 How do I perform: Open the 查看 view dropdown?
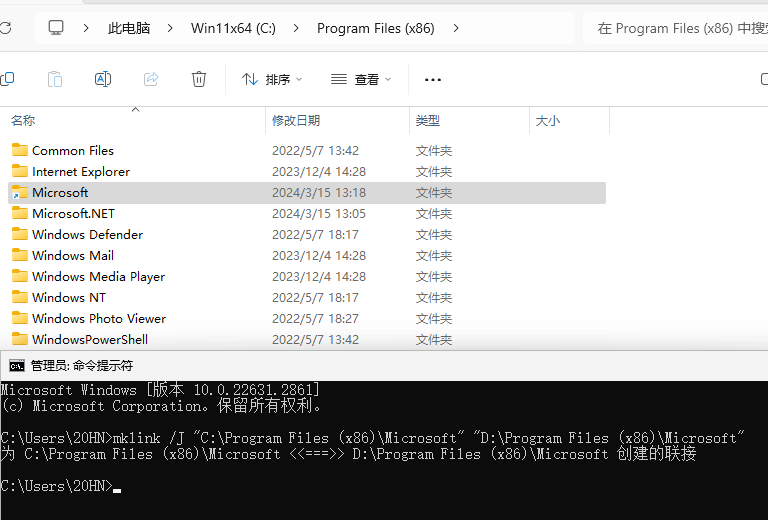[x=361, y=79]
